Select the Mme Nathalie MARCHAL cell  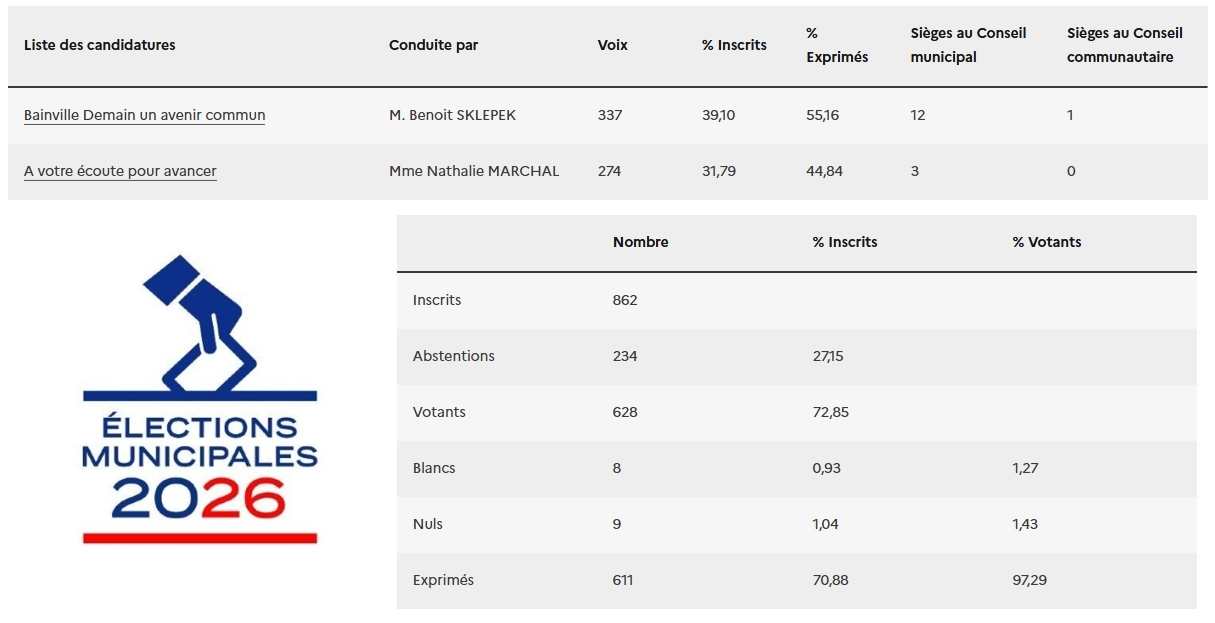click(x=474, y=171)
